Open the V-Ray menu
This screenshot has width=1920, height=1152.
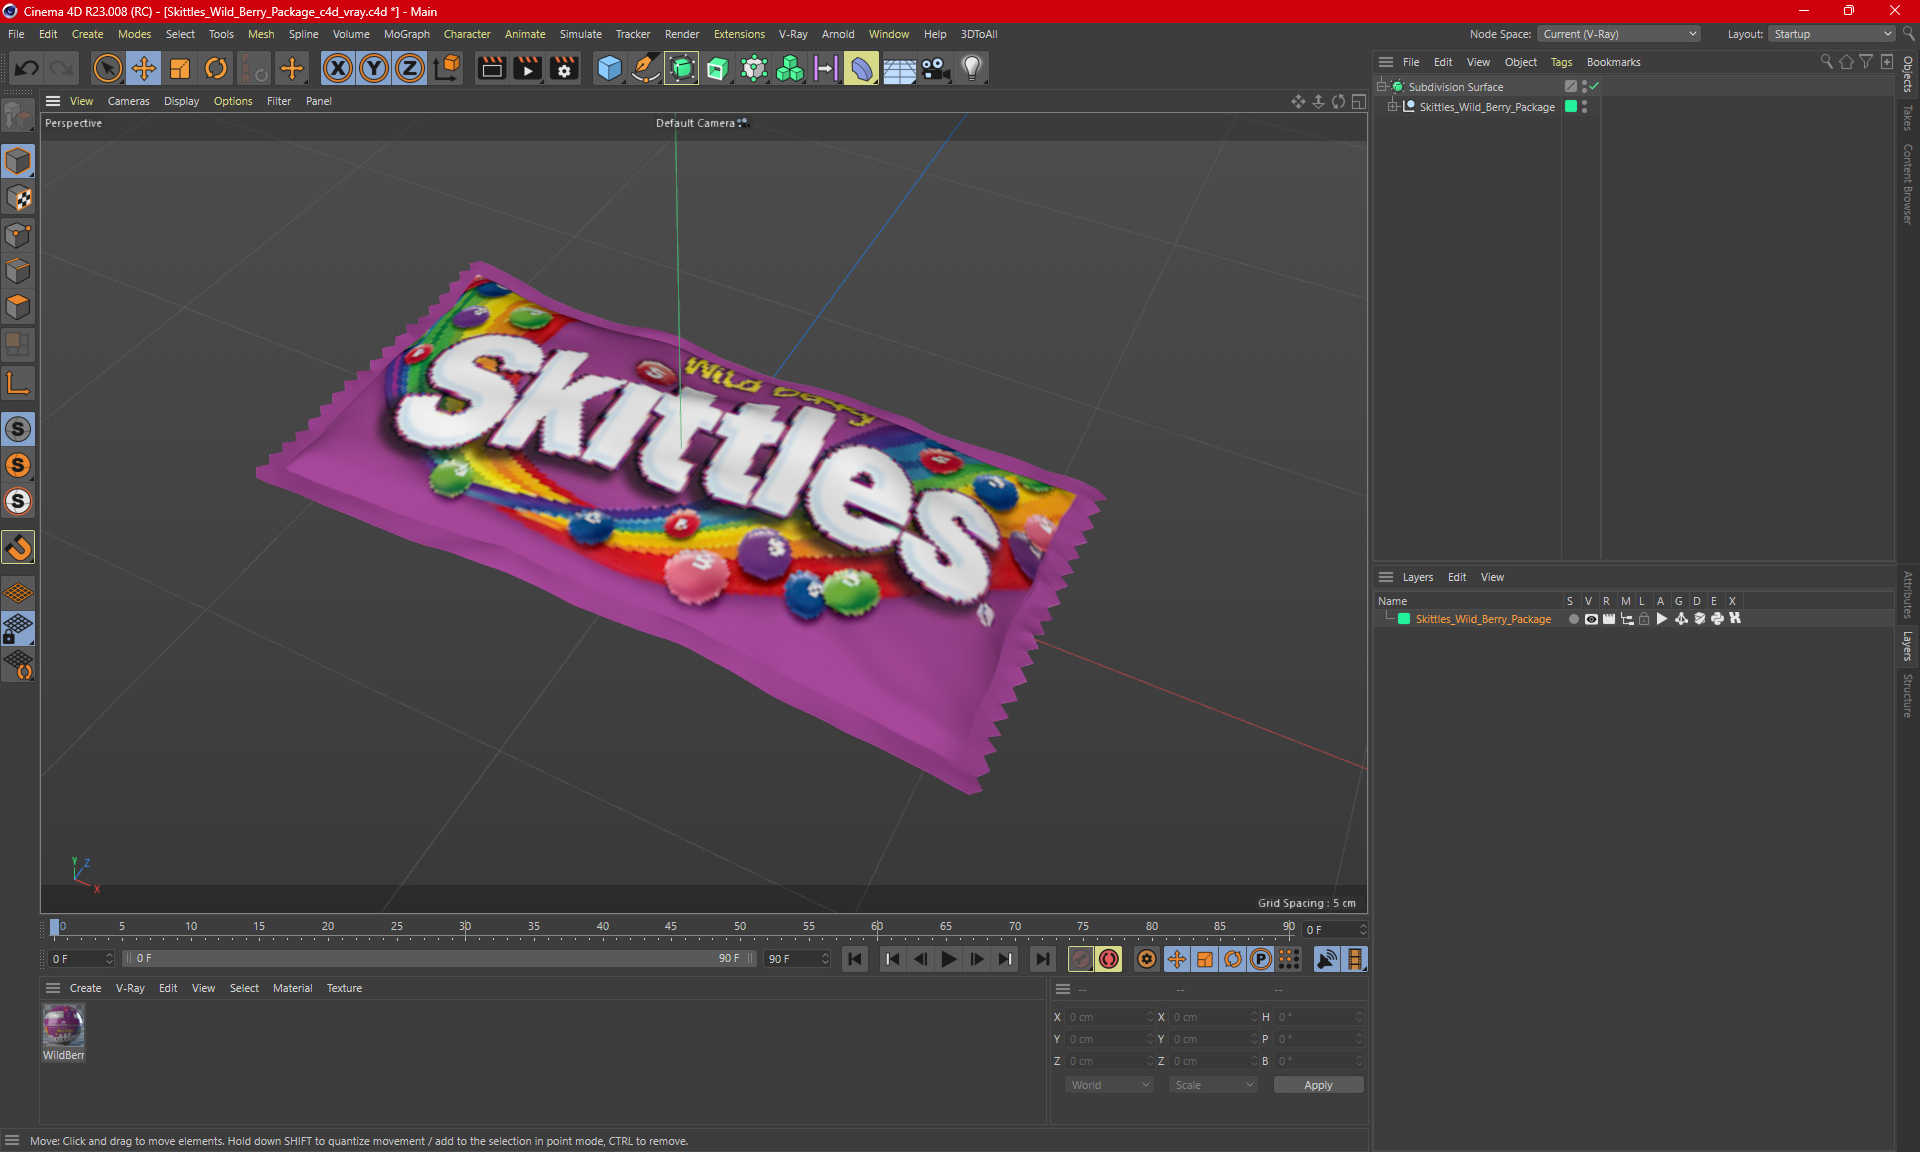[x=793, y=34]
